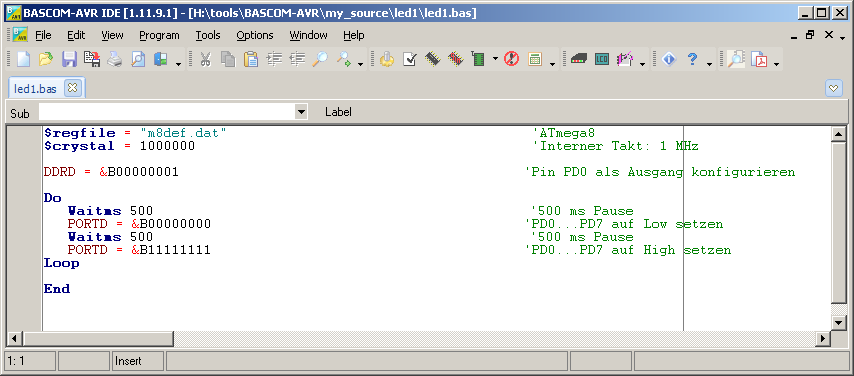
Task: Click the graphic converter pencil icon
Action: coord(624,59)
